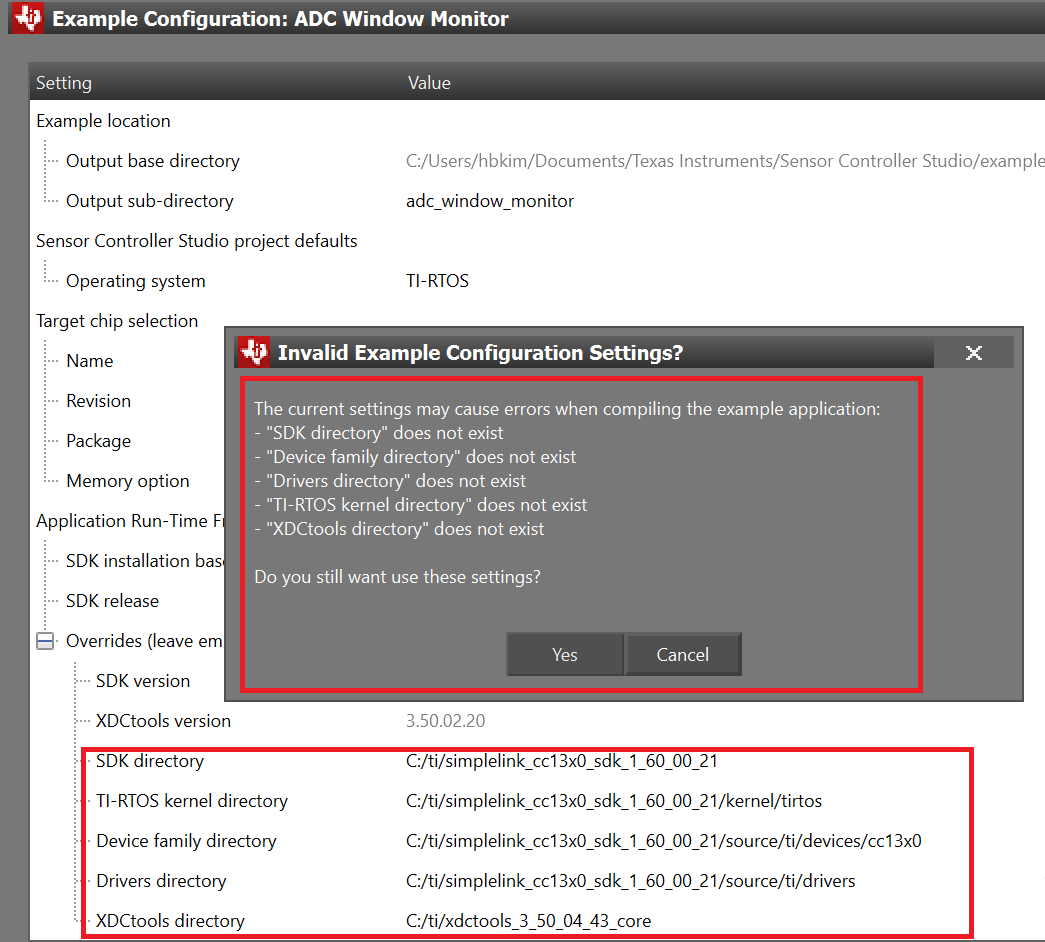
Task: Select the Overrides section label
Action: 144,641
